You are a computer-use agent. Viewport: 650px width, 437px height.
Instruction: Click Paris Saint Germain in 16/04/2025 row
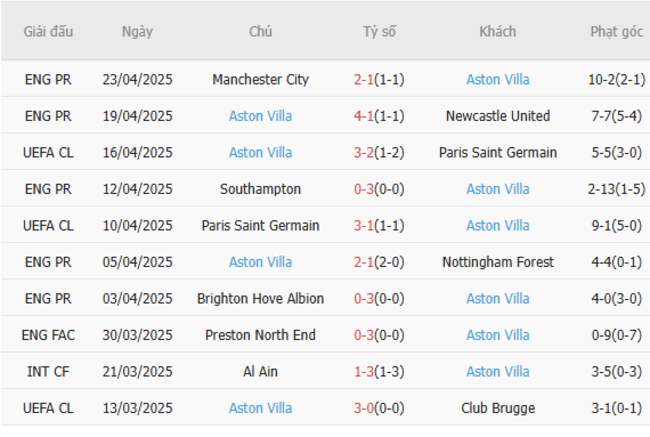coord(498,153)
